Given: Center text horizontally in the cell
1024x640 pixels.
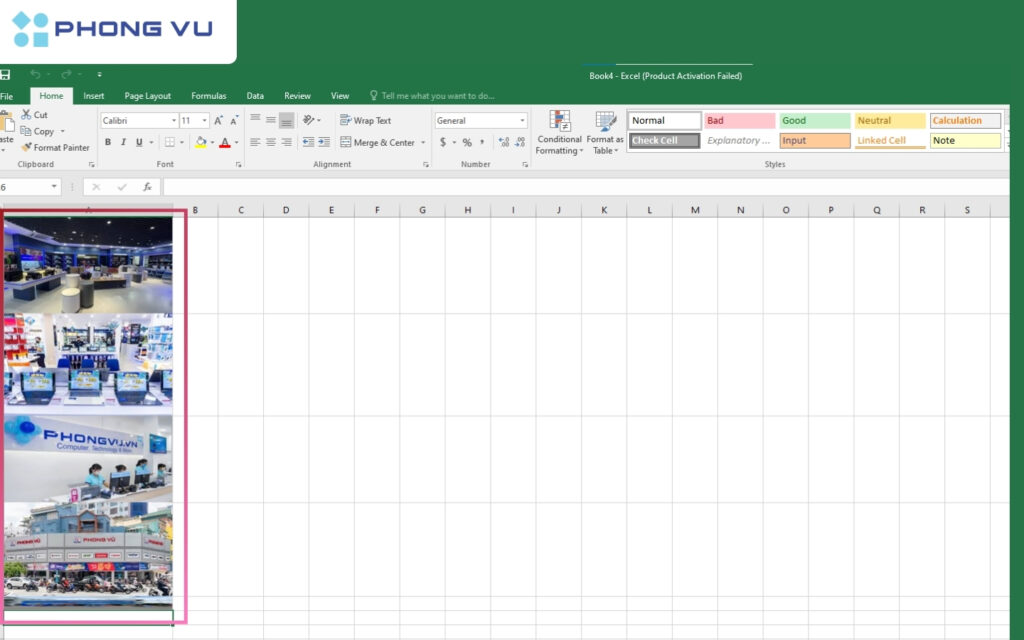Looking at the screenshot, I should [270, 142].
